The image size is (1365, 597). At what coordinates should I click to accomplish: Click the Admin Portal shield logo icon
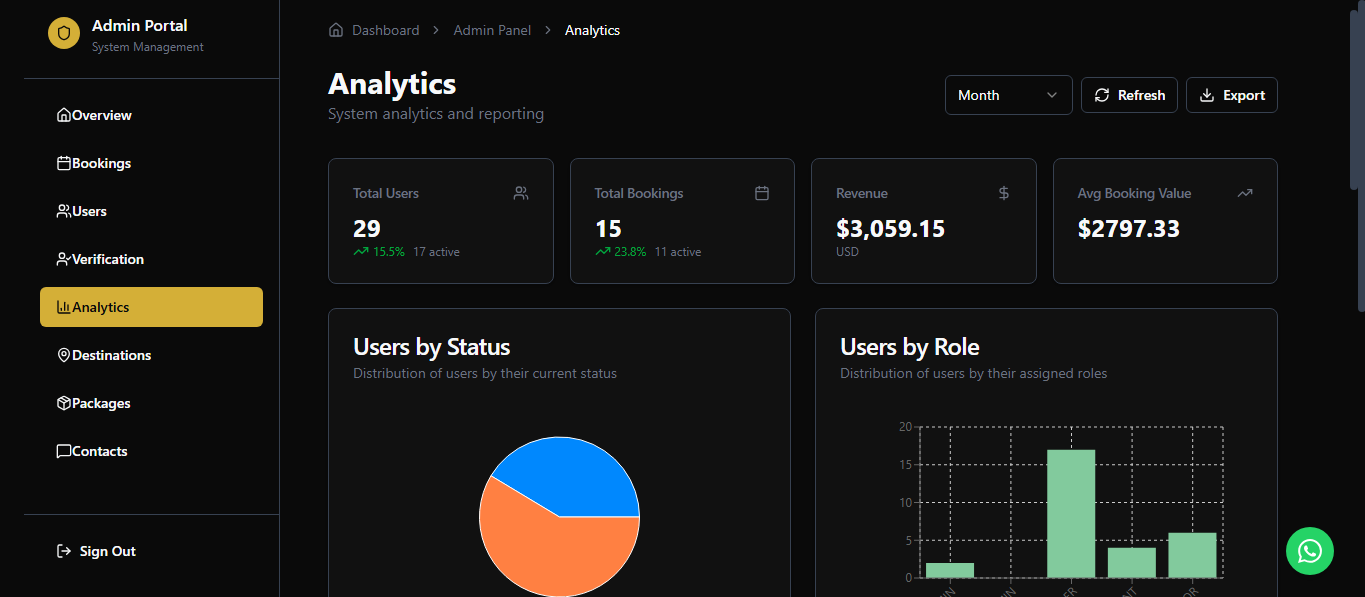pyautogui.click(x=64, y=33)
